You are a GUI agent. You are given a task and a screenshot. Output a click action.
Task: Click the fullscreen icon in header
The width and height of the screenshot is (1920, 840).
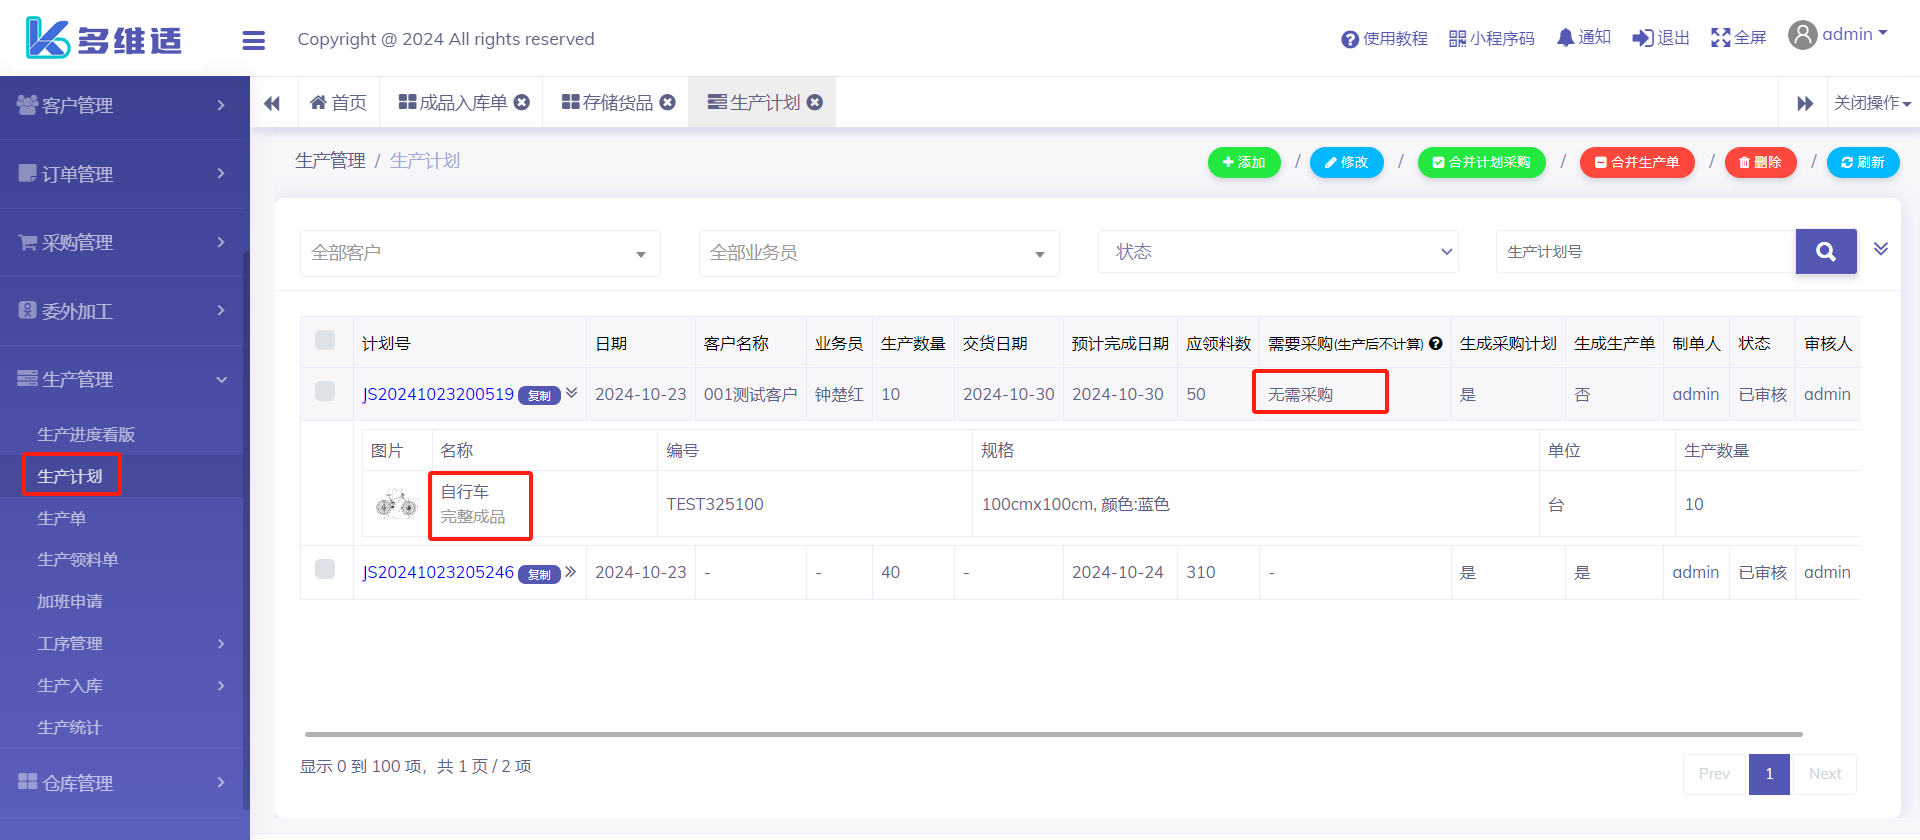tap(1720, 38)
